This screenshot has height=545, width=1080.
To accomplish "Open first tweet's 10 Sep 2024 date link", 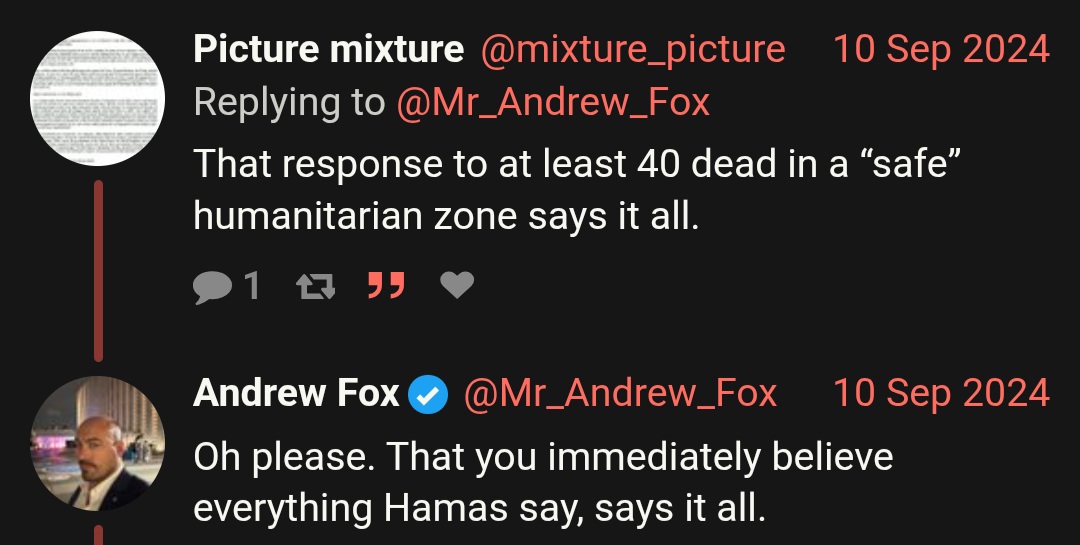I will click(x=942, y=50).
